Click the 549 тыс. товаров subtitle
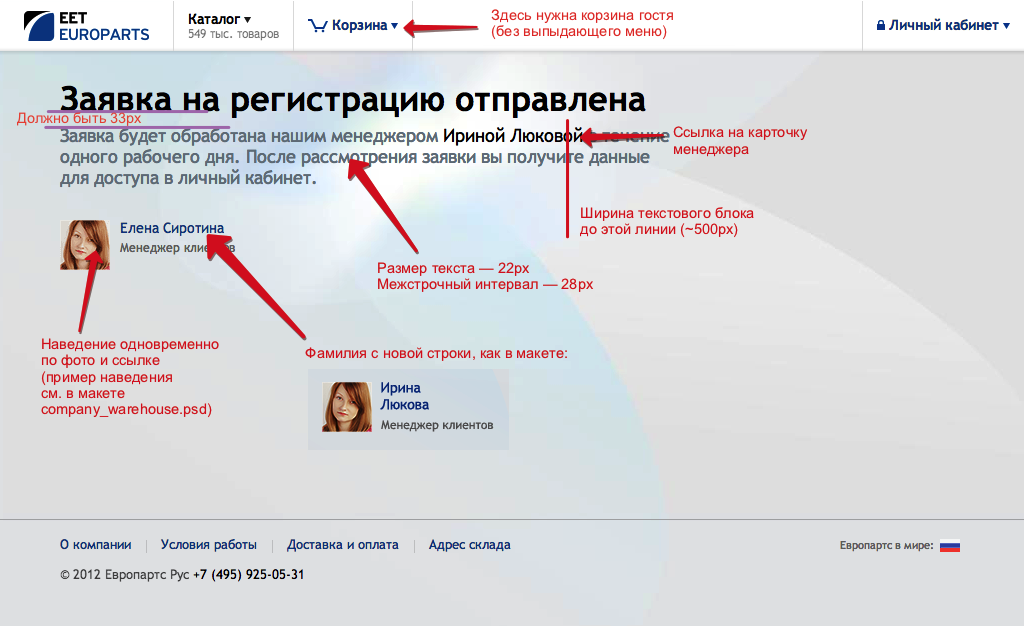 coord(233,35)
